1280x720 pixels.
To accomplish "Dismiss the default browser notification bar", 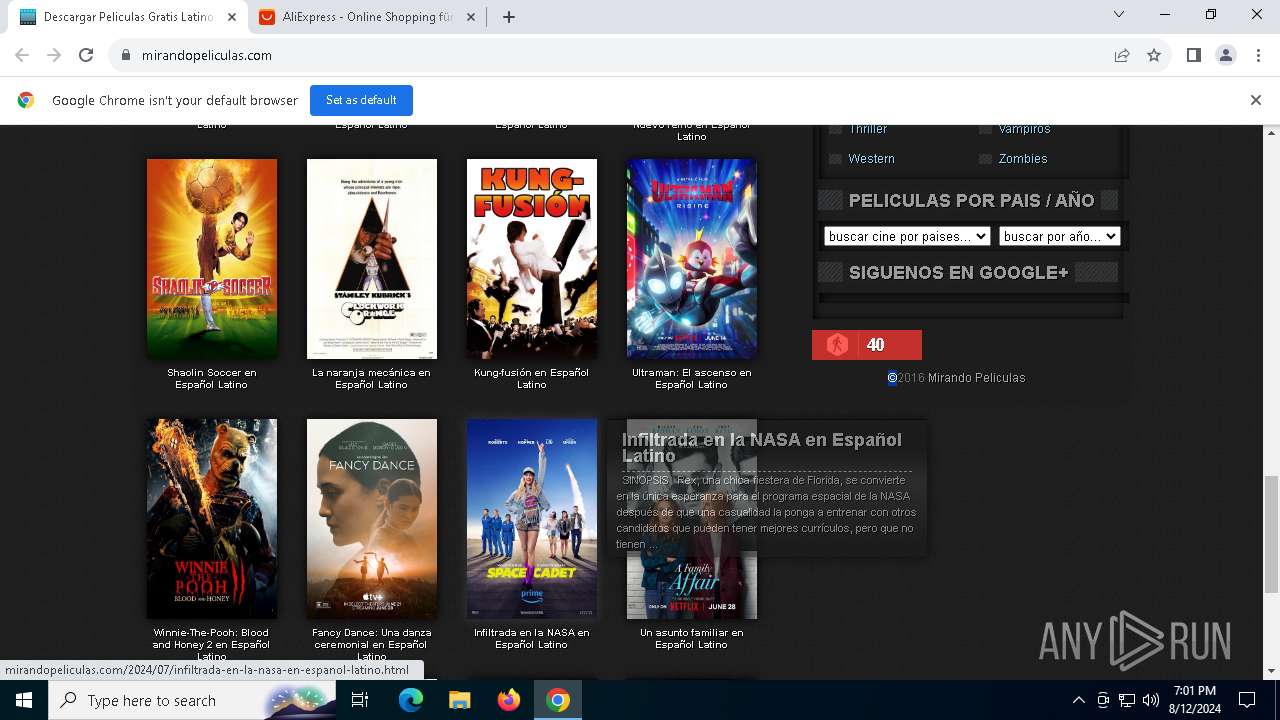I will (x=1255, y=100).
